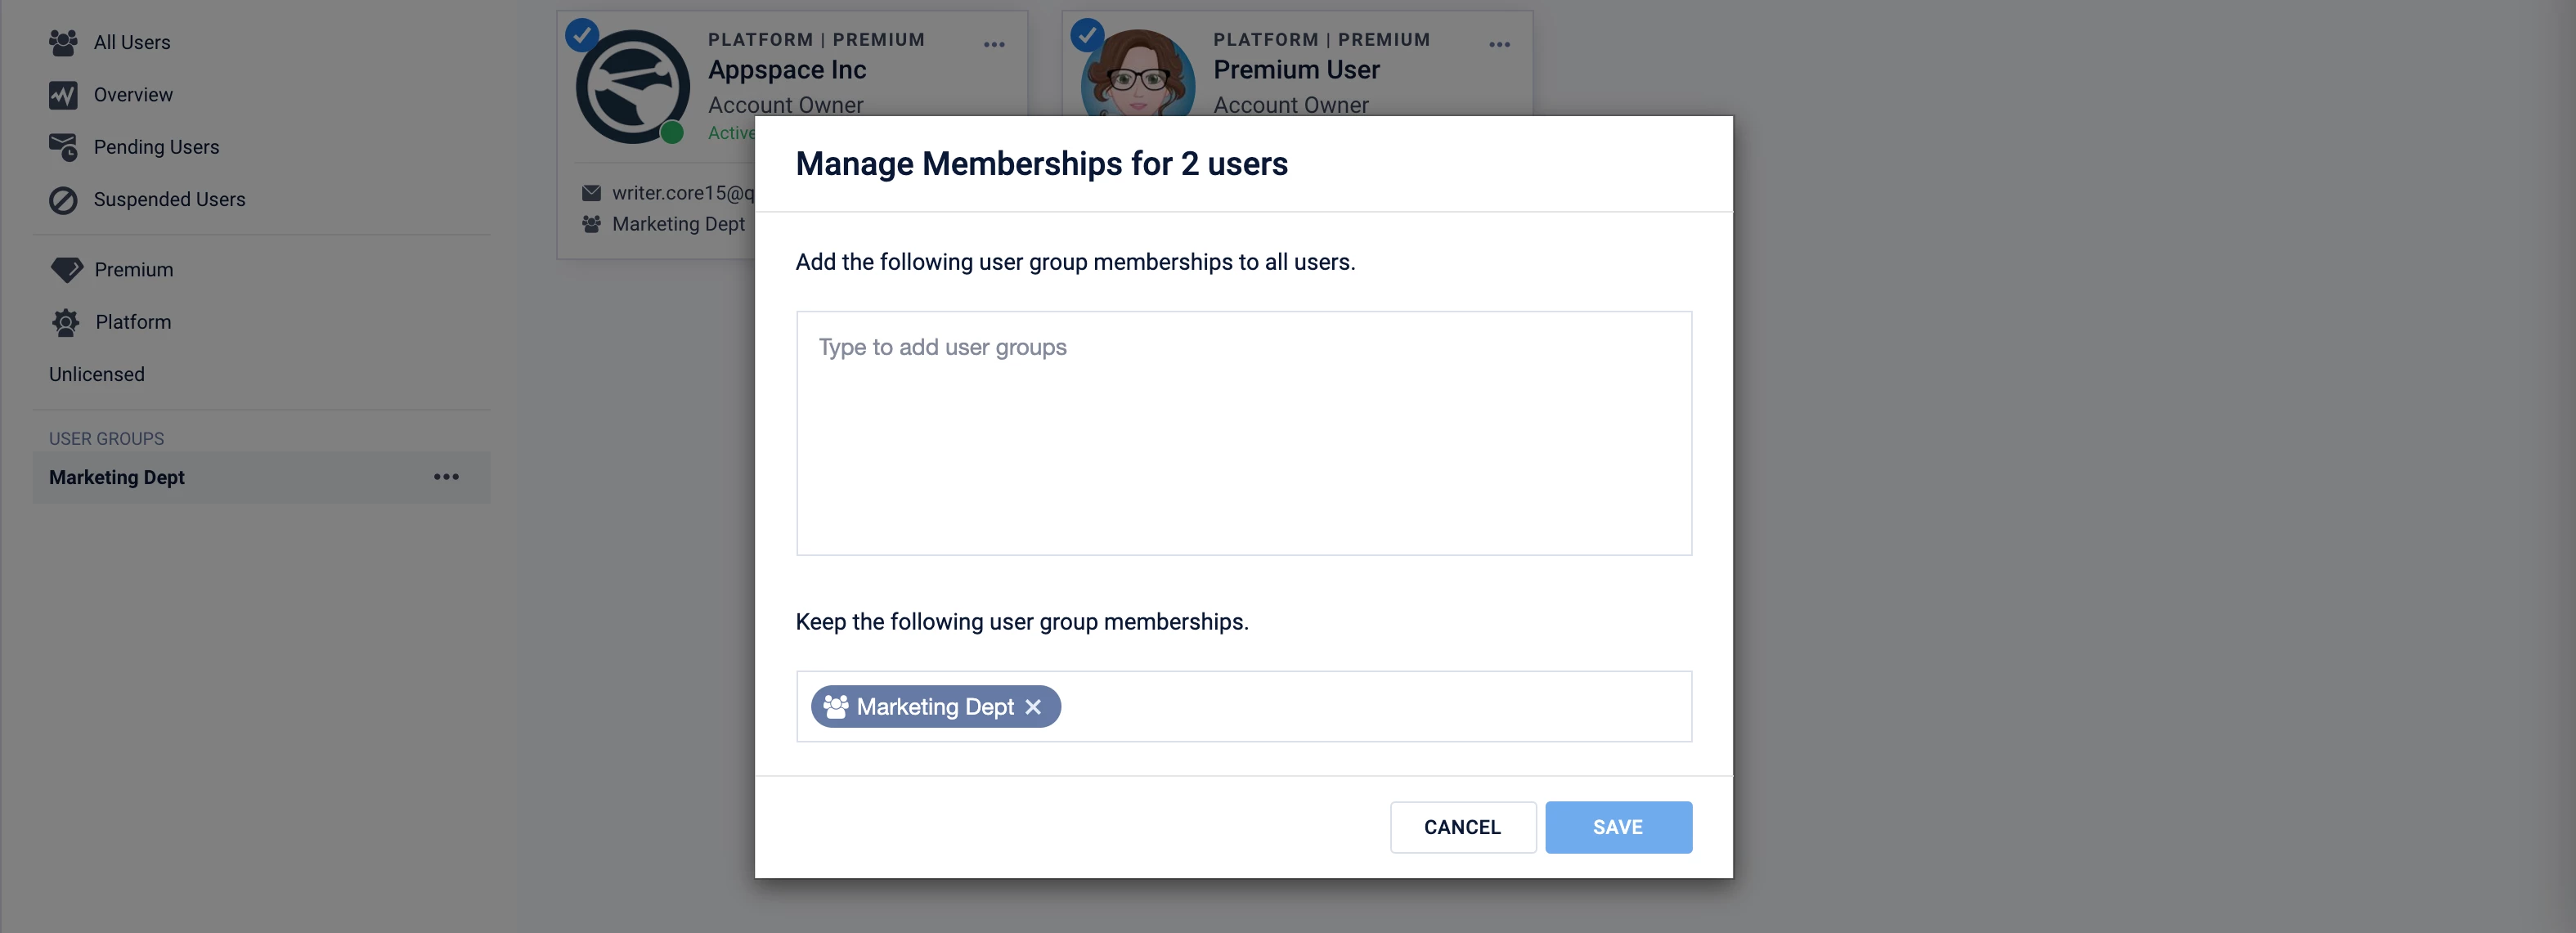Select Marketing Dept user group
This screenshot has width=2576, height=933.
point(117,477)
